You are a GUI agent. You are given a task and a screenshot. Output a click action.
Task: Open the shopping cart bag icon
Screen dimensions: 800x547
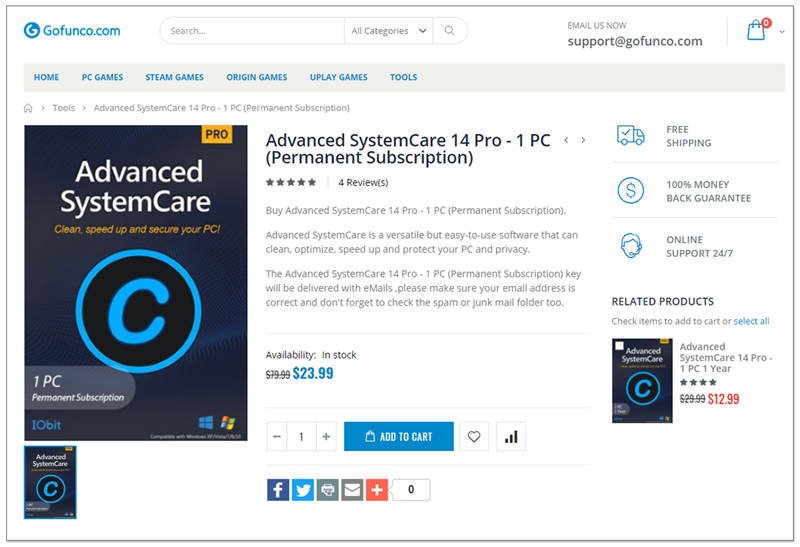point(756,31)
